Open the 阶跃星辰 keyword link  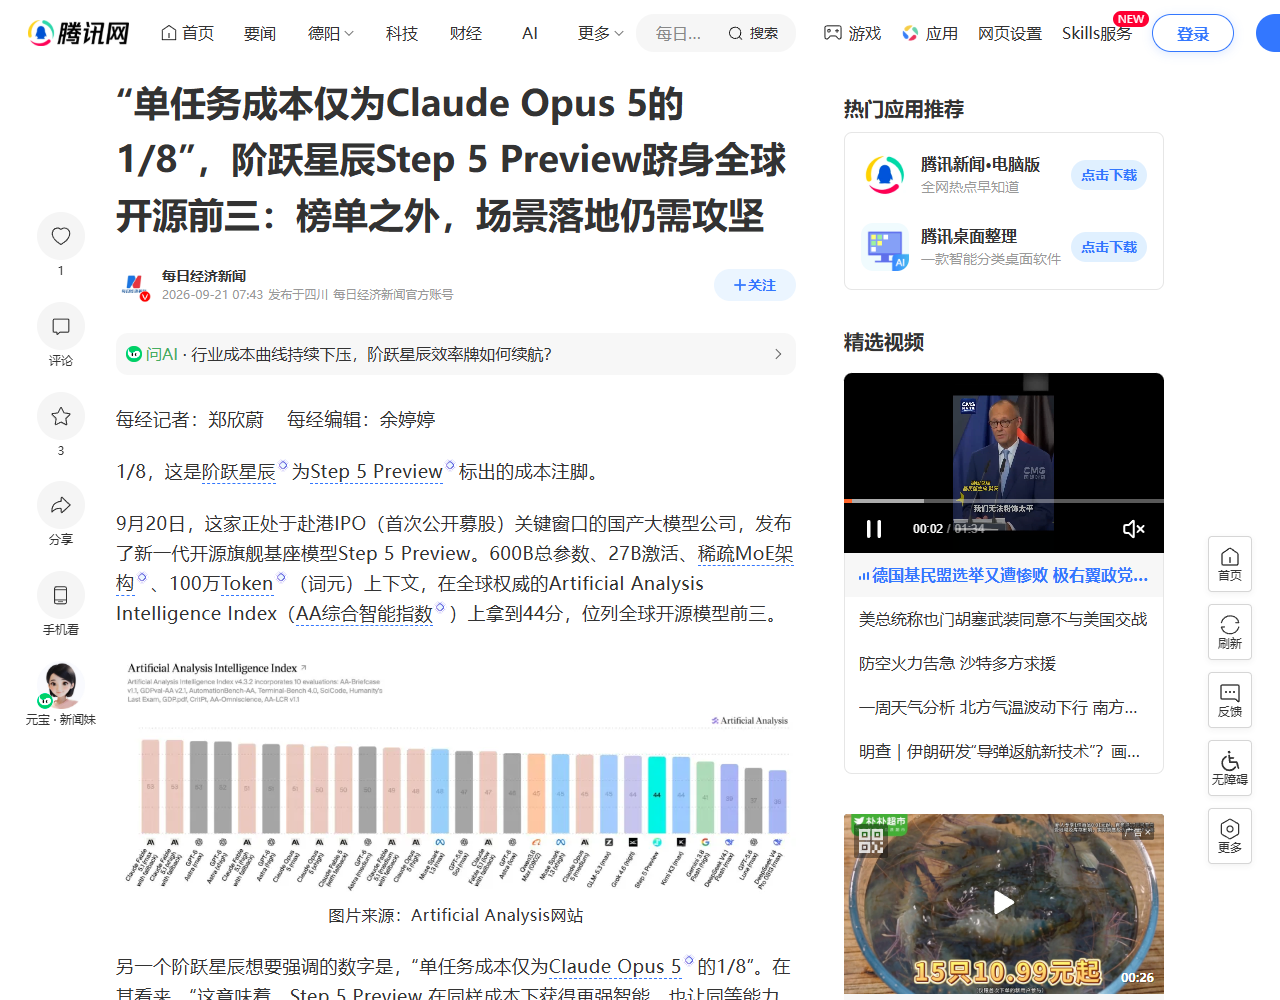pos(238,472)
